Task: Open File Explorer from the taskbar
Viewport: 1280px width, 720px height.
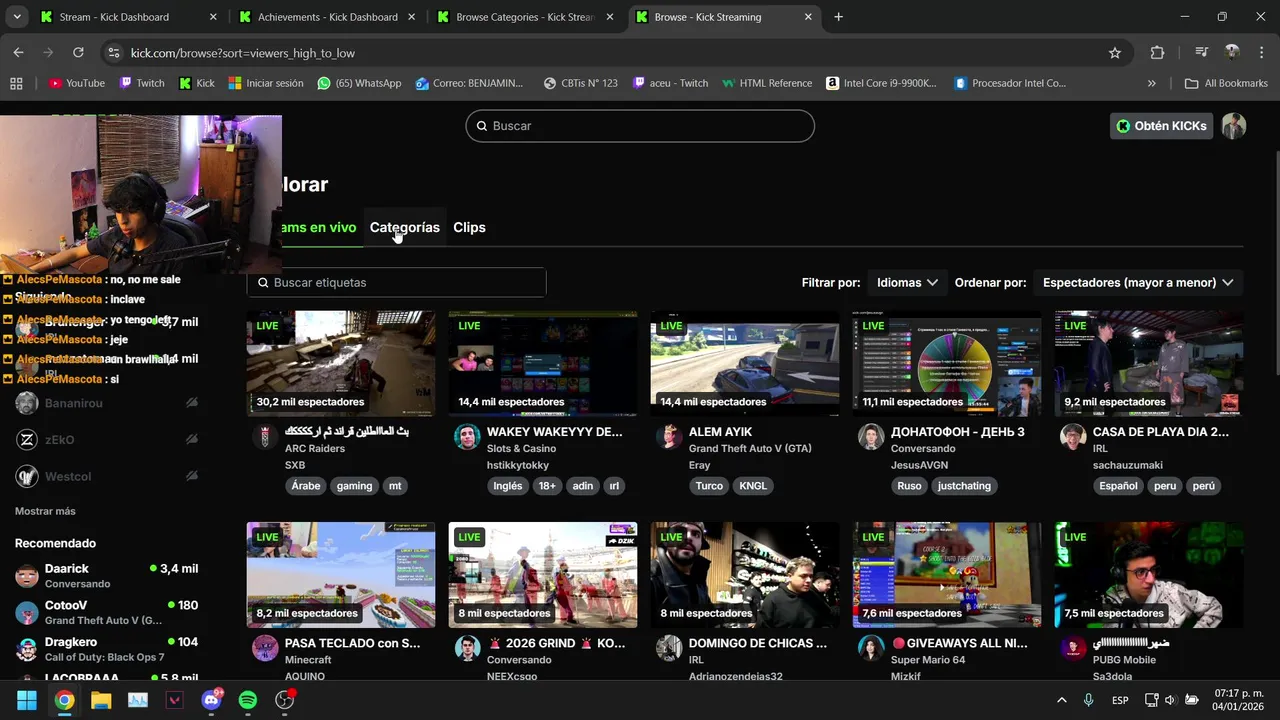Action: point(101,700)
